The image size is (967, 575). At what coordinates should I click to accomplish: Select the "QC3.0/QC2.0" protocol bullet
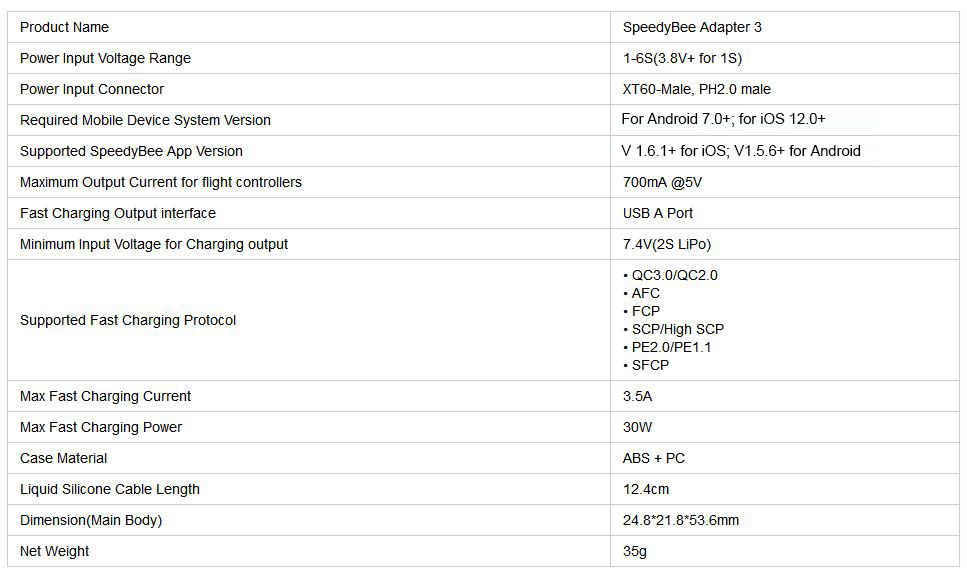[674, 275]
